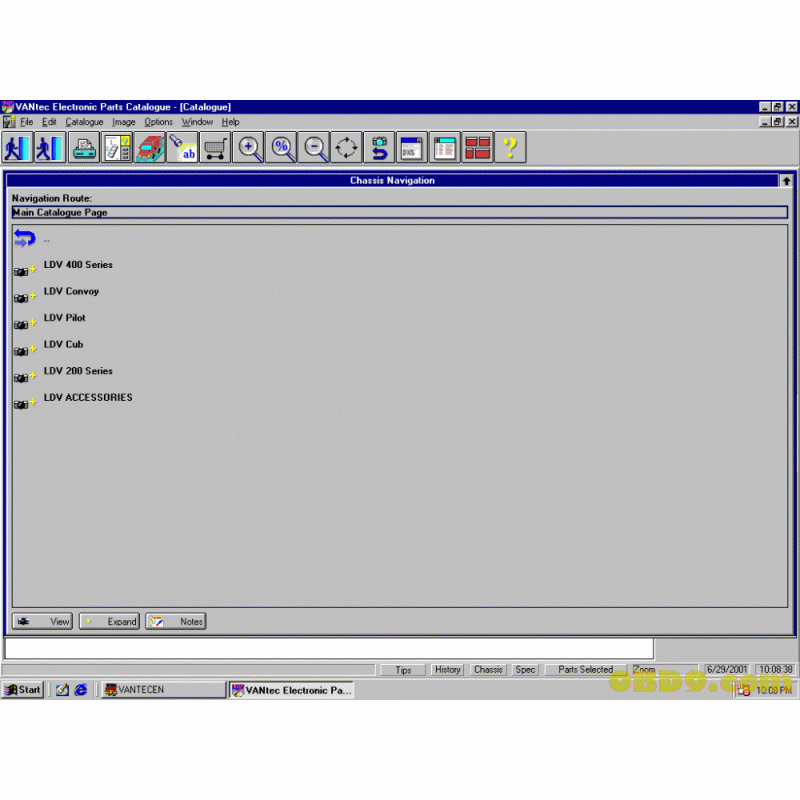Open the Edit menu

coord(49,122)
